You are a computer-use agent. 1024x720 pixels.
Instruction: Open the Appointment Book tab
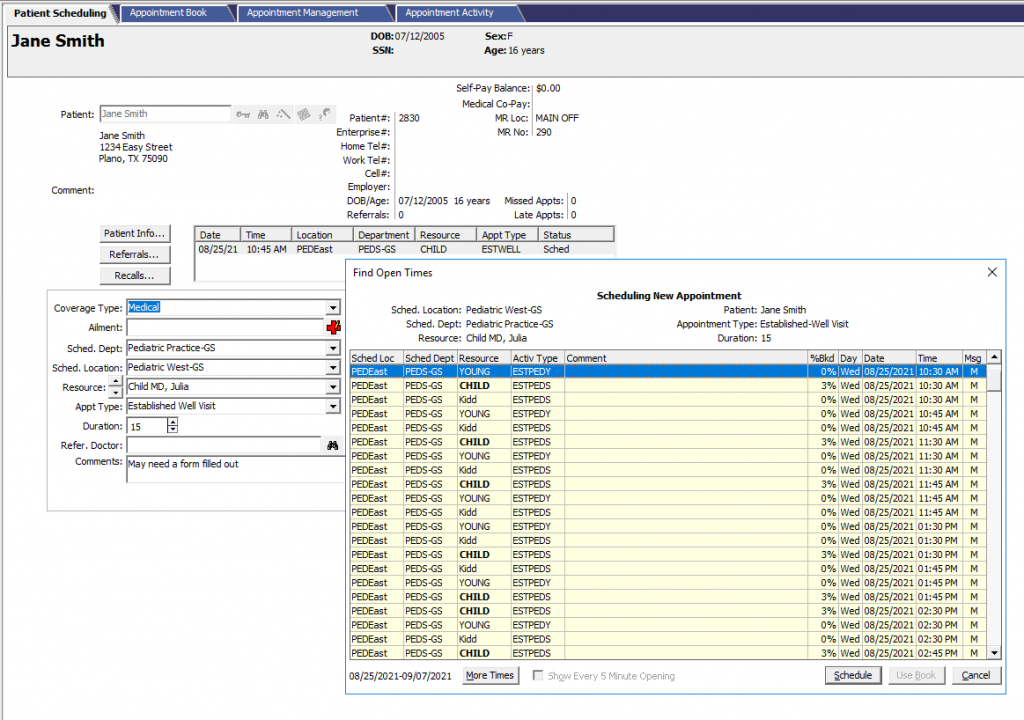coord(168,12)
